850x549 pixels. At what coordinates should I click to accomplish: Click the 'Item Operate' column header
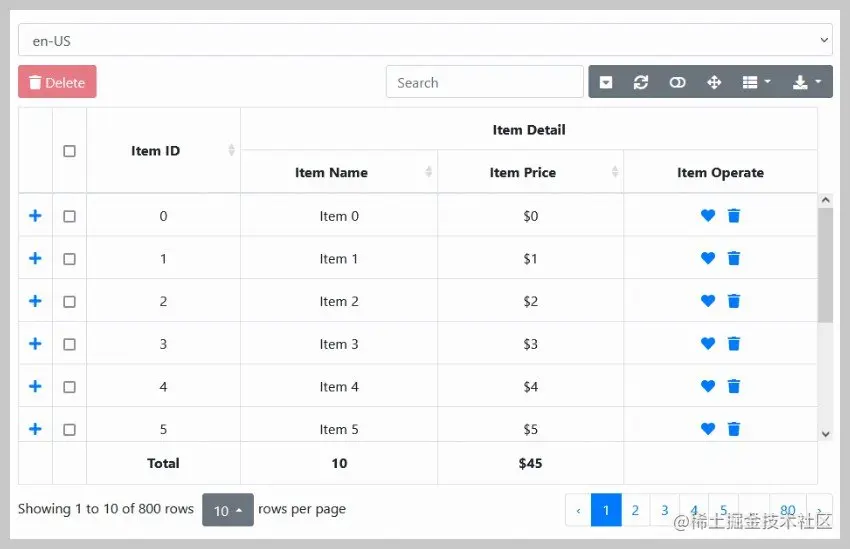(720, 172)
